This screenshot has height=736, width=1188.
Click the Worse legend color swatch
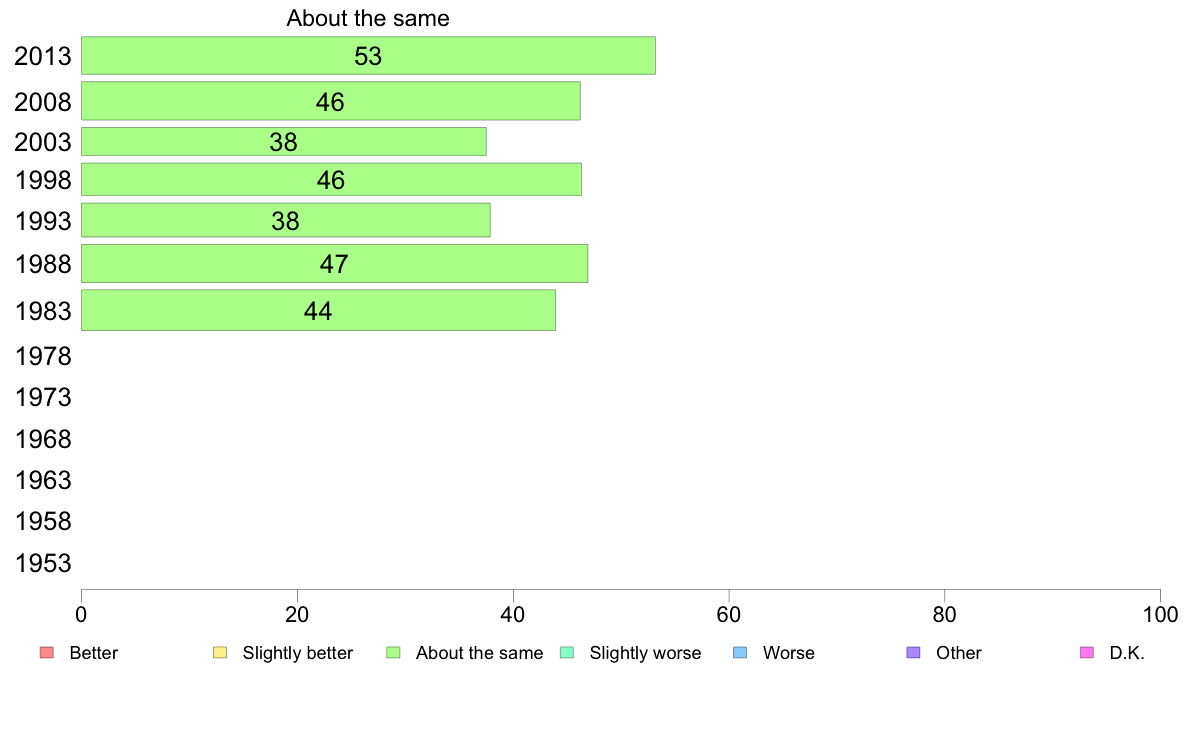pos(740,653)
